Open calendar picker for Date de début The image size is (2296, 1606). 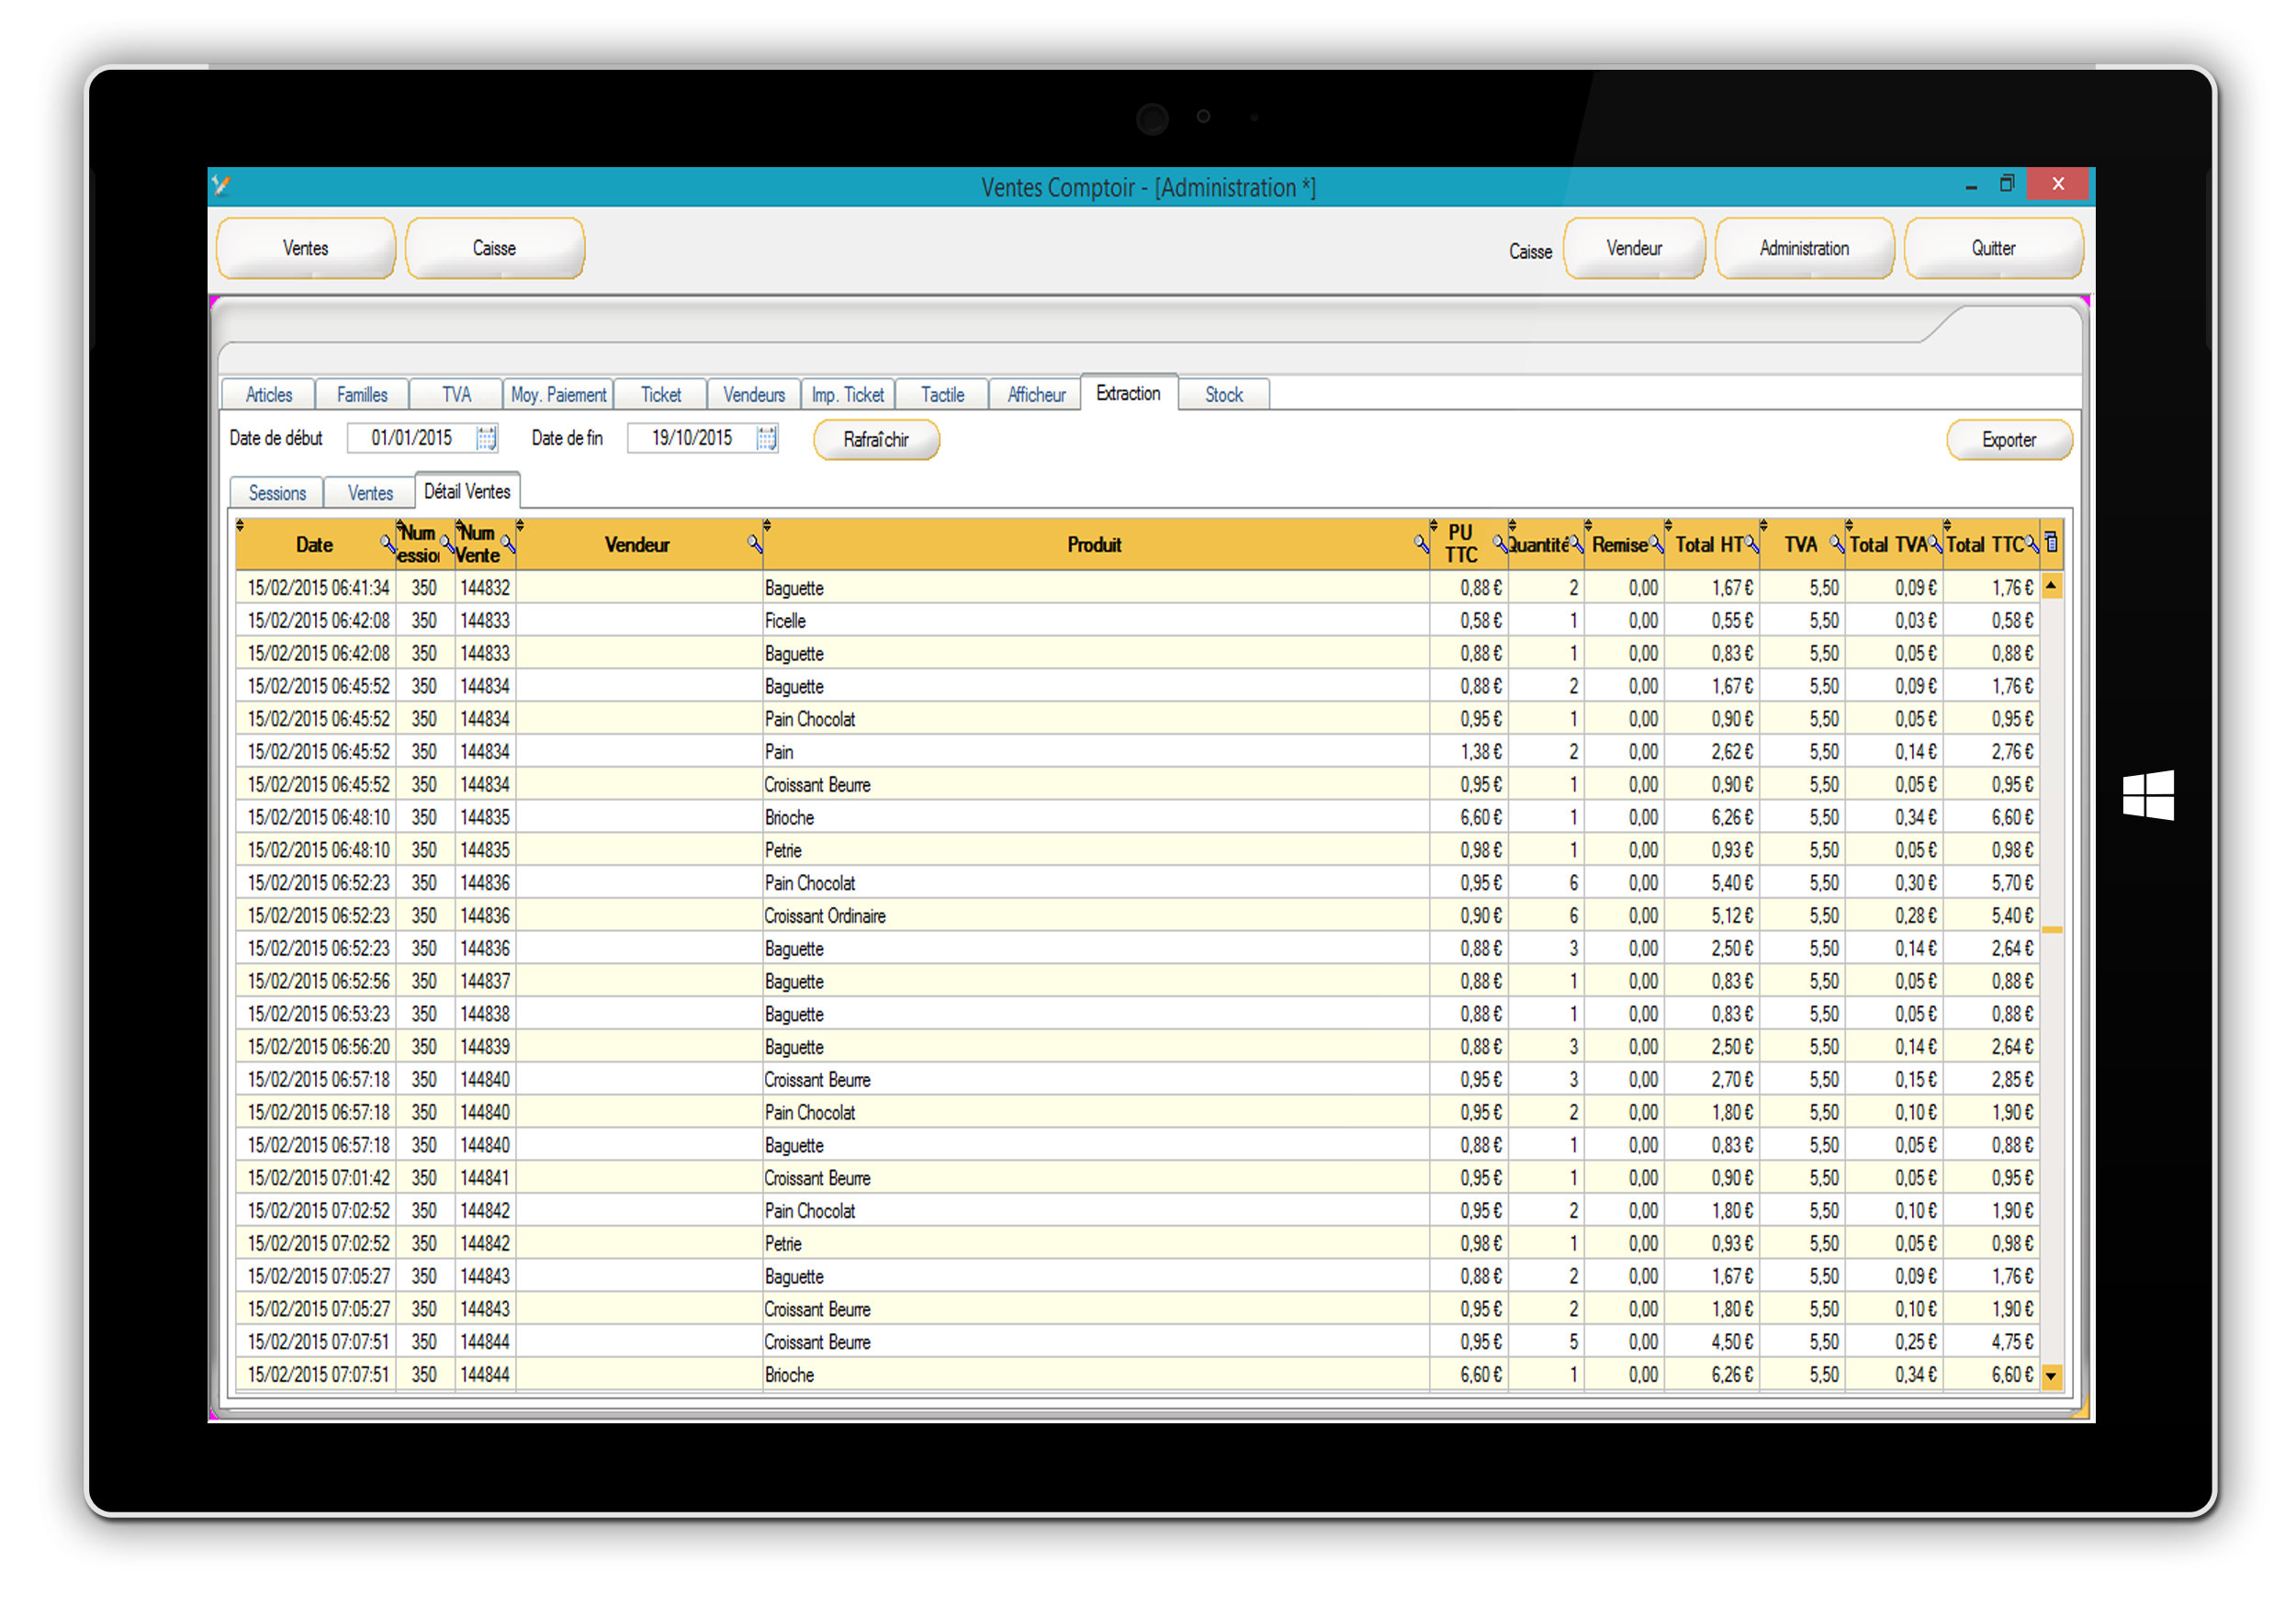tap(486, 438)
